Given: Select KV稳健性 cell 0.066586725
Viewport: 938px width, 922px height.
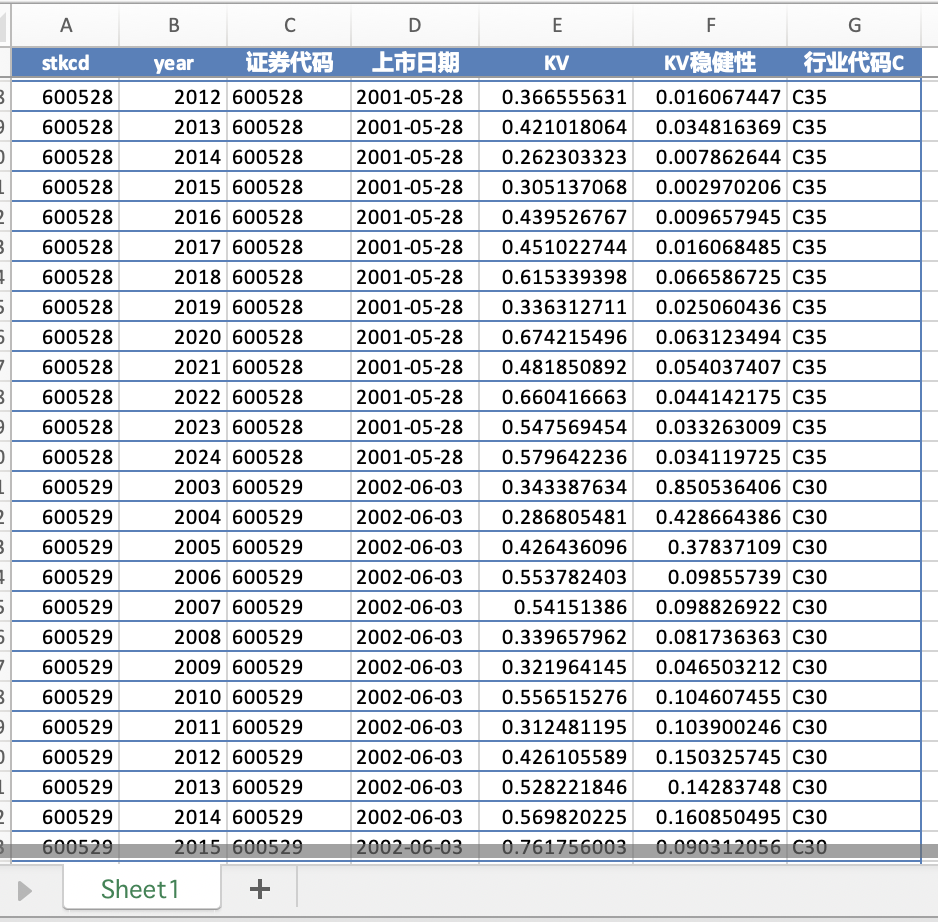Looking at the screenshot, I should click(711, 276).
